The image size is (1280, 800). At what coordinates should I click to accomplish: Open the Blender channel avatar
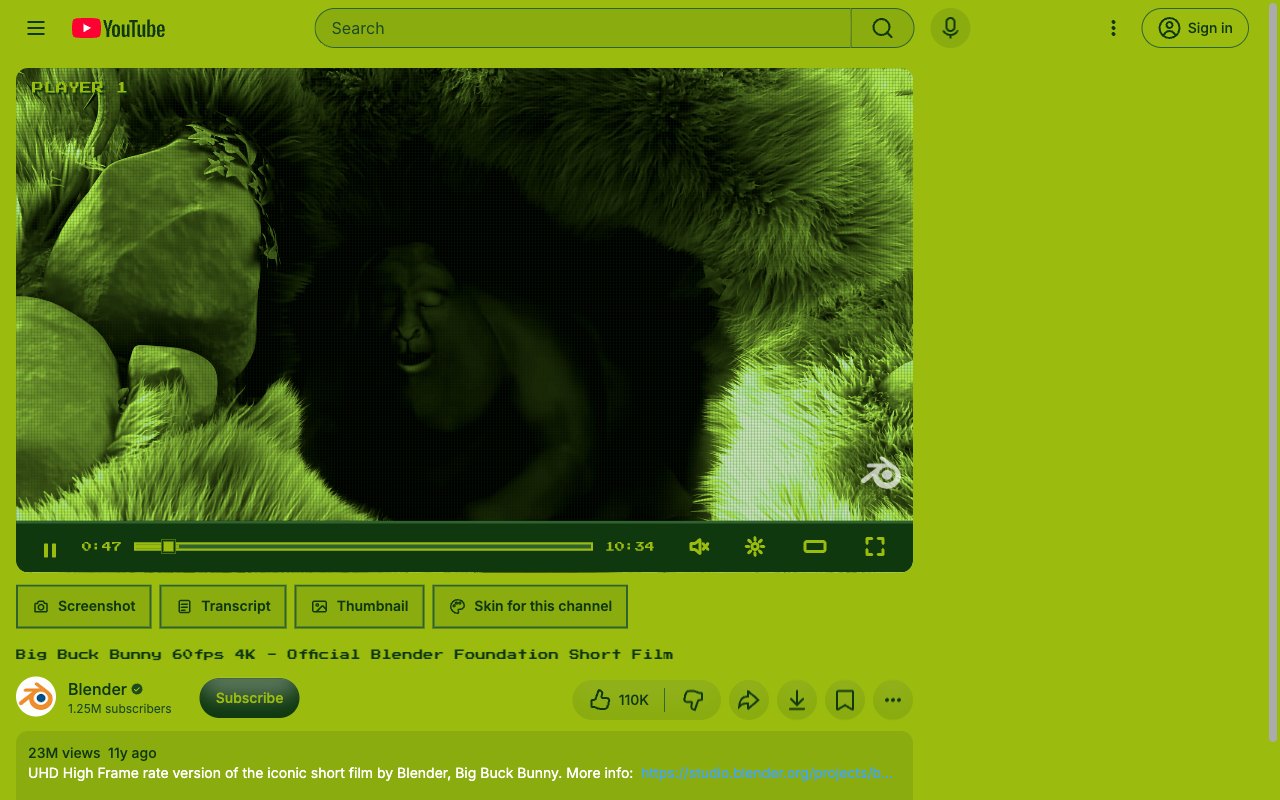[x=36, y=697]
